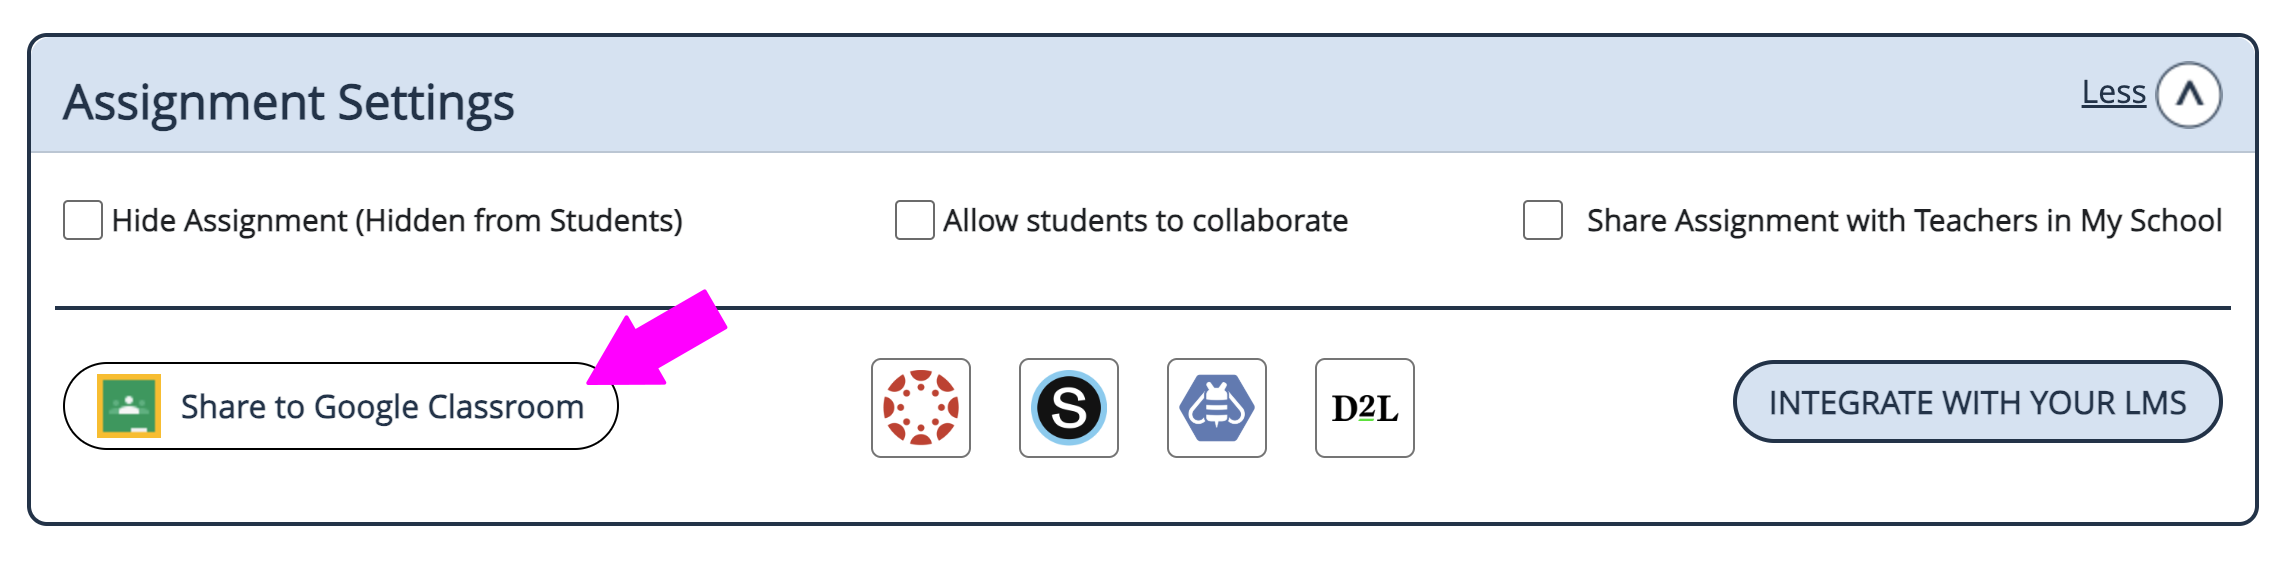Click the Canvas LMS logo icon
2294x570 pixels.
coord(920,408)
